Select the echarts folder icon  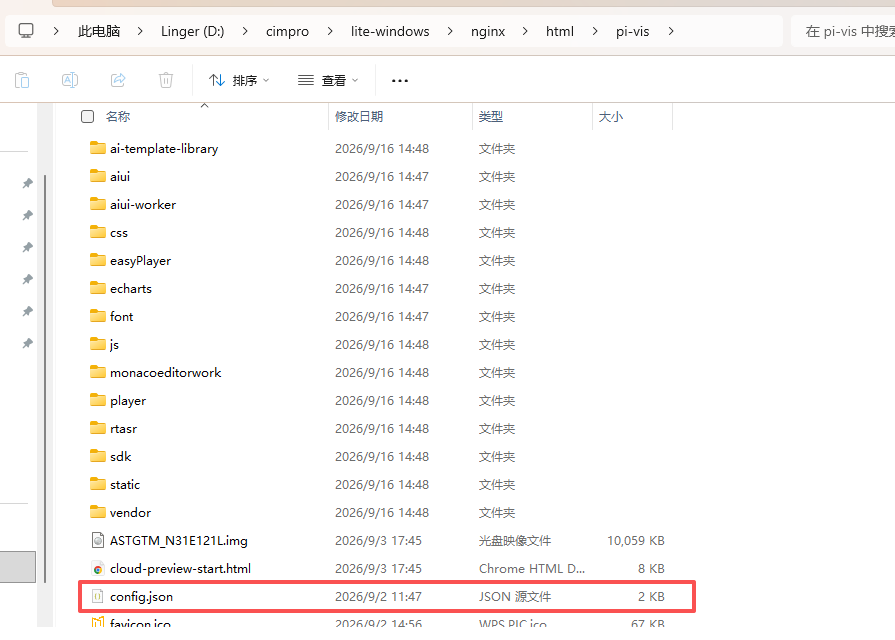coord(98,288)
